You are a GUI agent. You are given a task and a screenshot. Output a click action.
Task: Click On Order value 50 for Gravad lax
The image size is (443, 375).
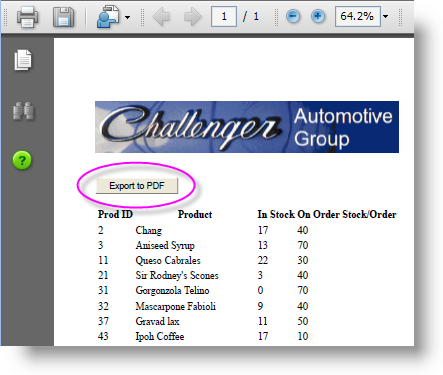(x=303, y=321)
